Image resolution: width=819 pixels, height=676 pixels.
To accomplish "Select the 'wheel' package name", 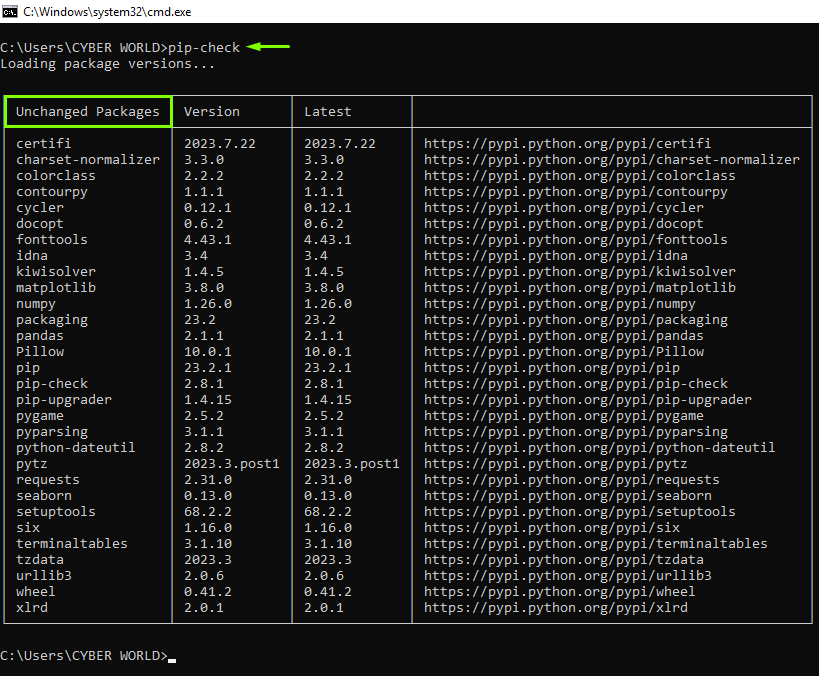I will (x=36, y=592).
